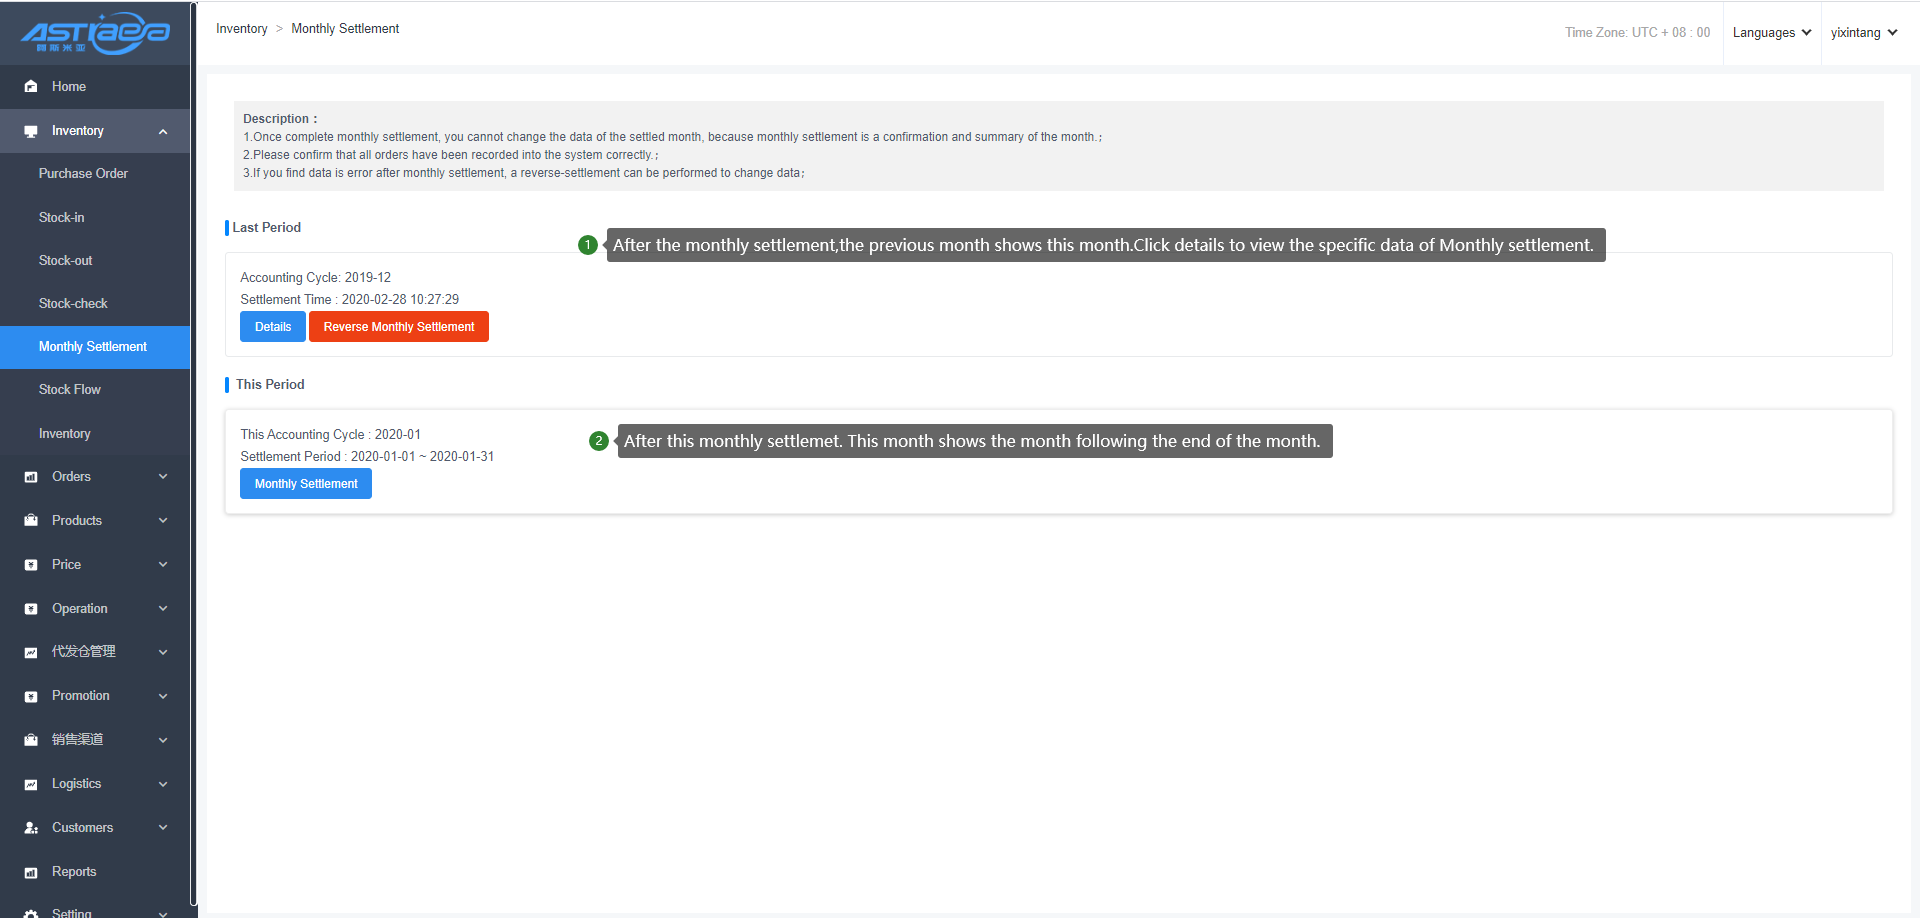The width and height of the screenshot is (1920, 918).
Task: Click the Logistics menu icon
Action: point(31,784)
